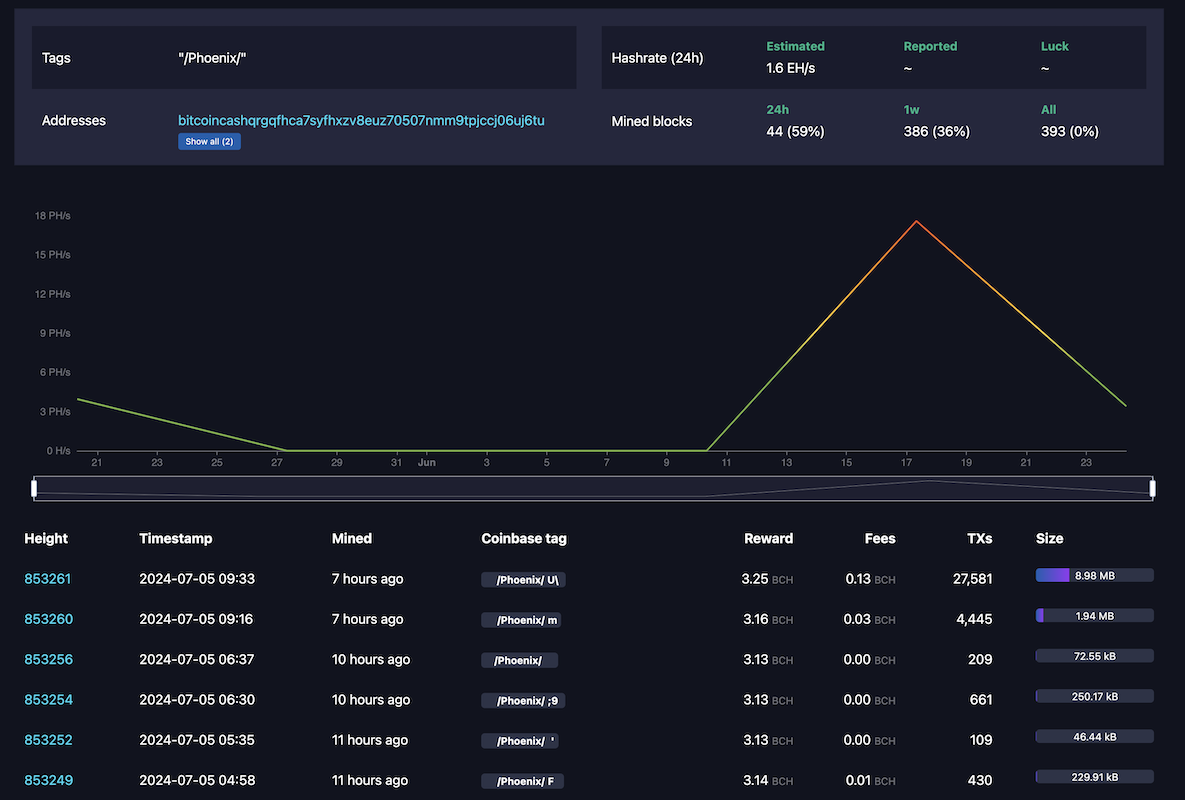
Task: Click the Luck column header
Action: (x=1054, y=46)
